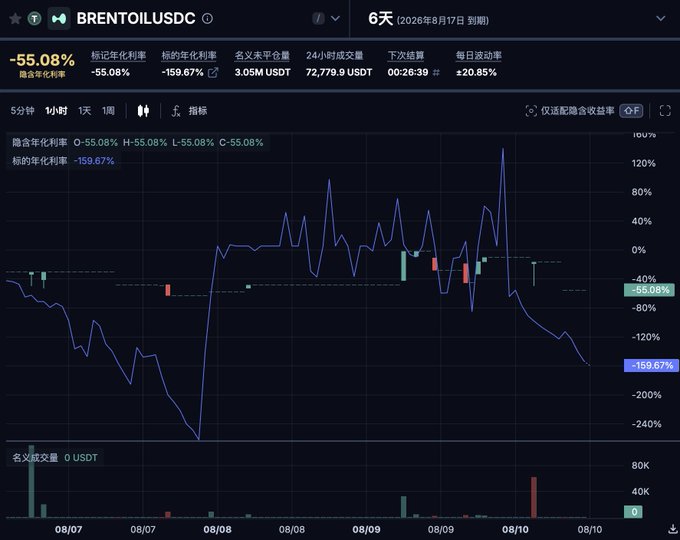Expand the market selector chevron
Image resolution: width=680 pixels, height=540 pixels.
tap(335, 18)
